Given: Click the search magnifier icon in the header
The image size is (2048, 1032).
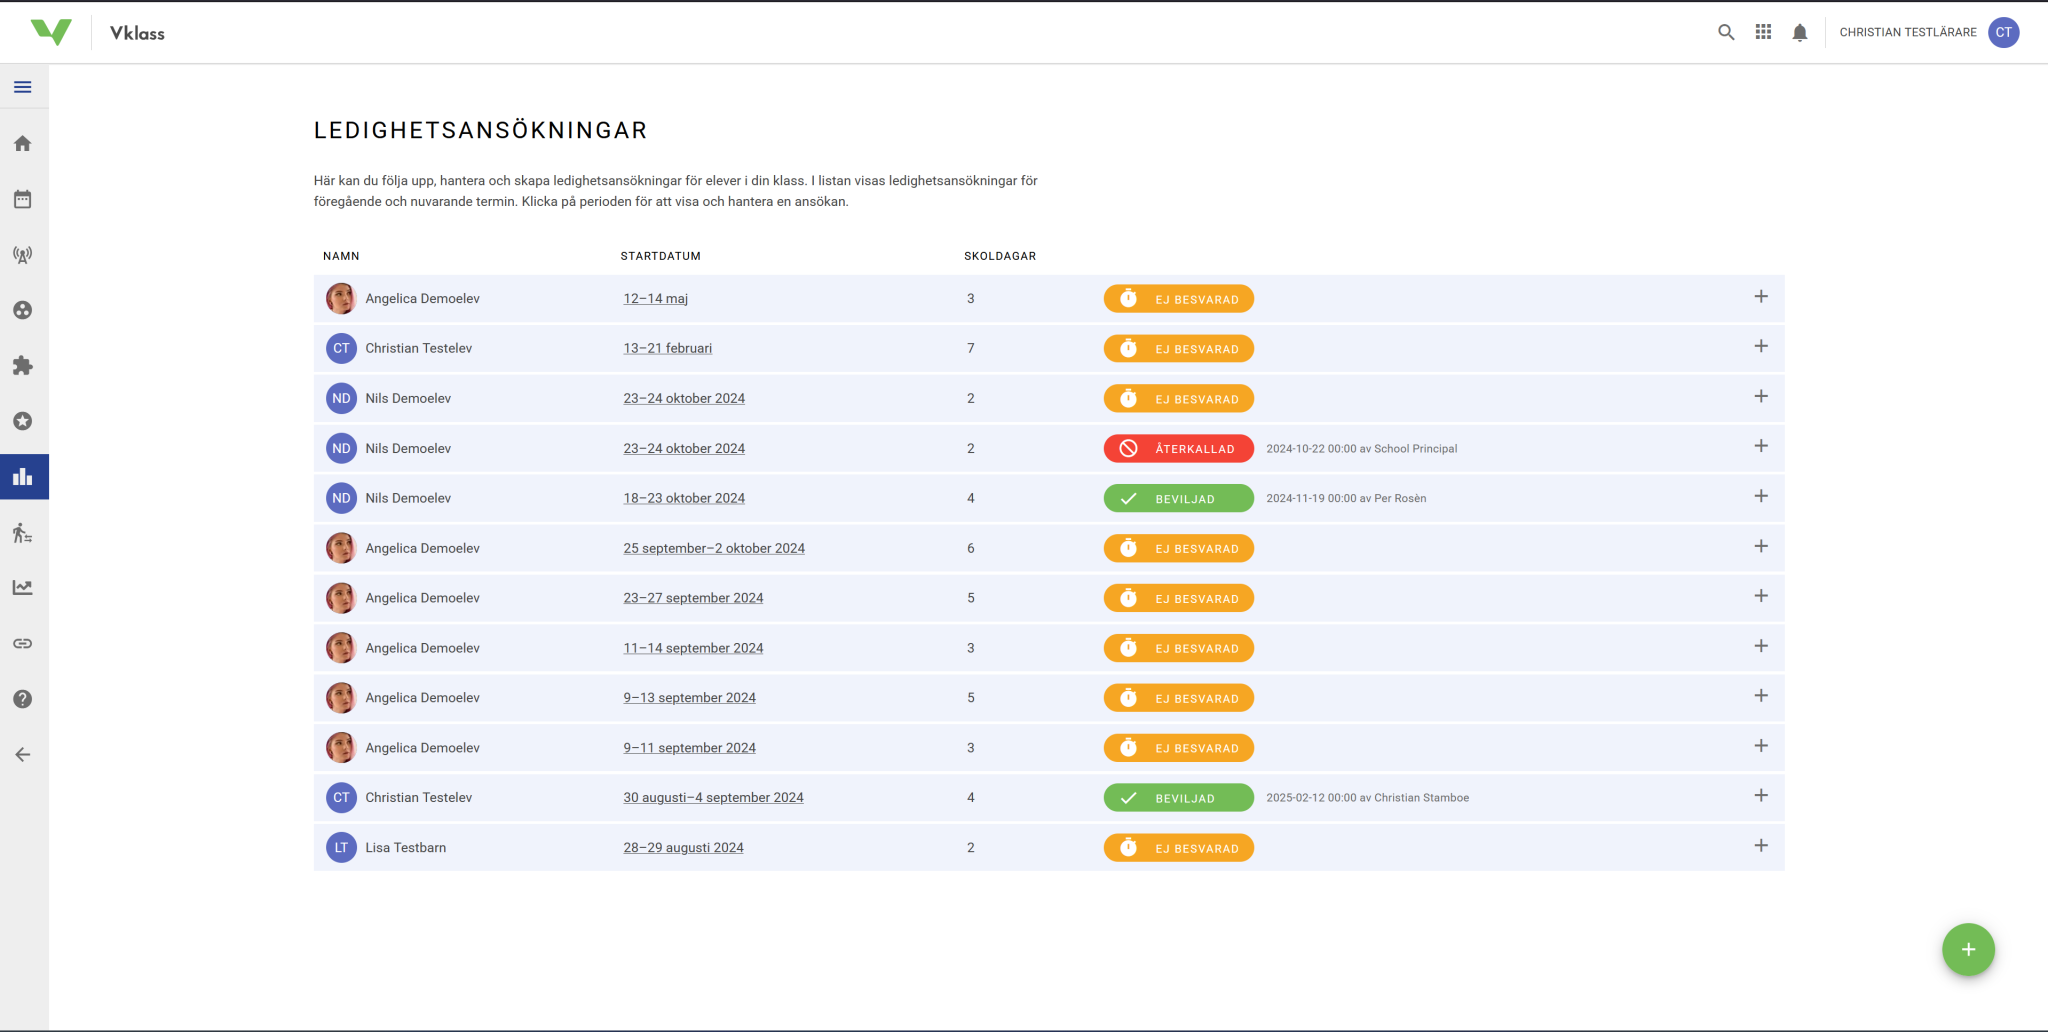Looking at the screenshot, I should tap(1726, 32).
